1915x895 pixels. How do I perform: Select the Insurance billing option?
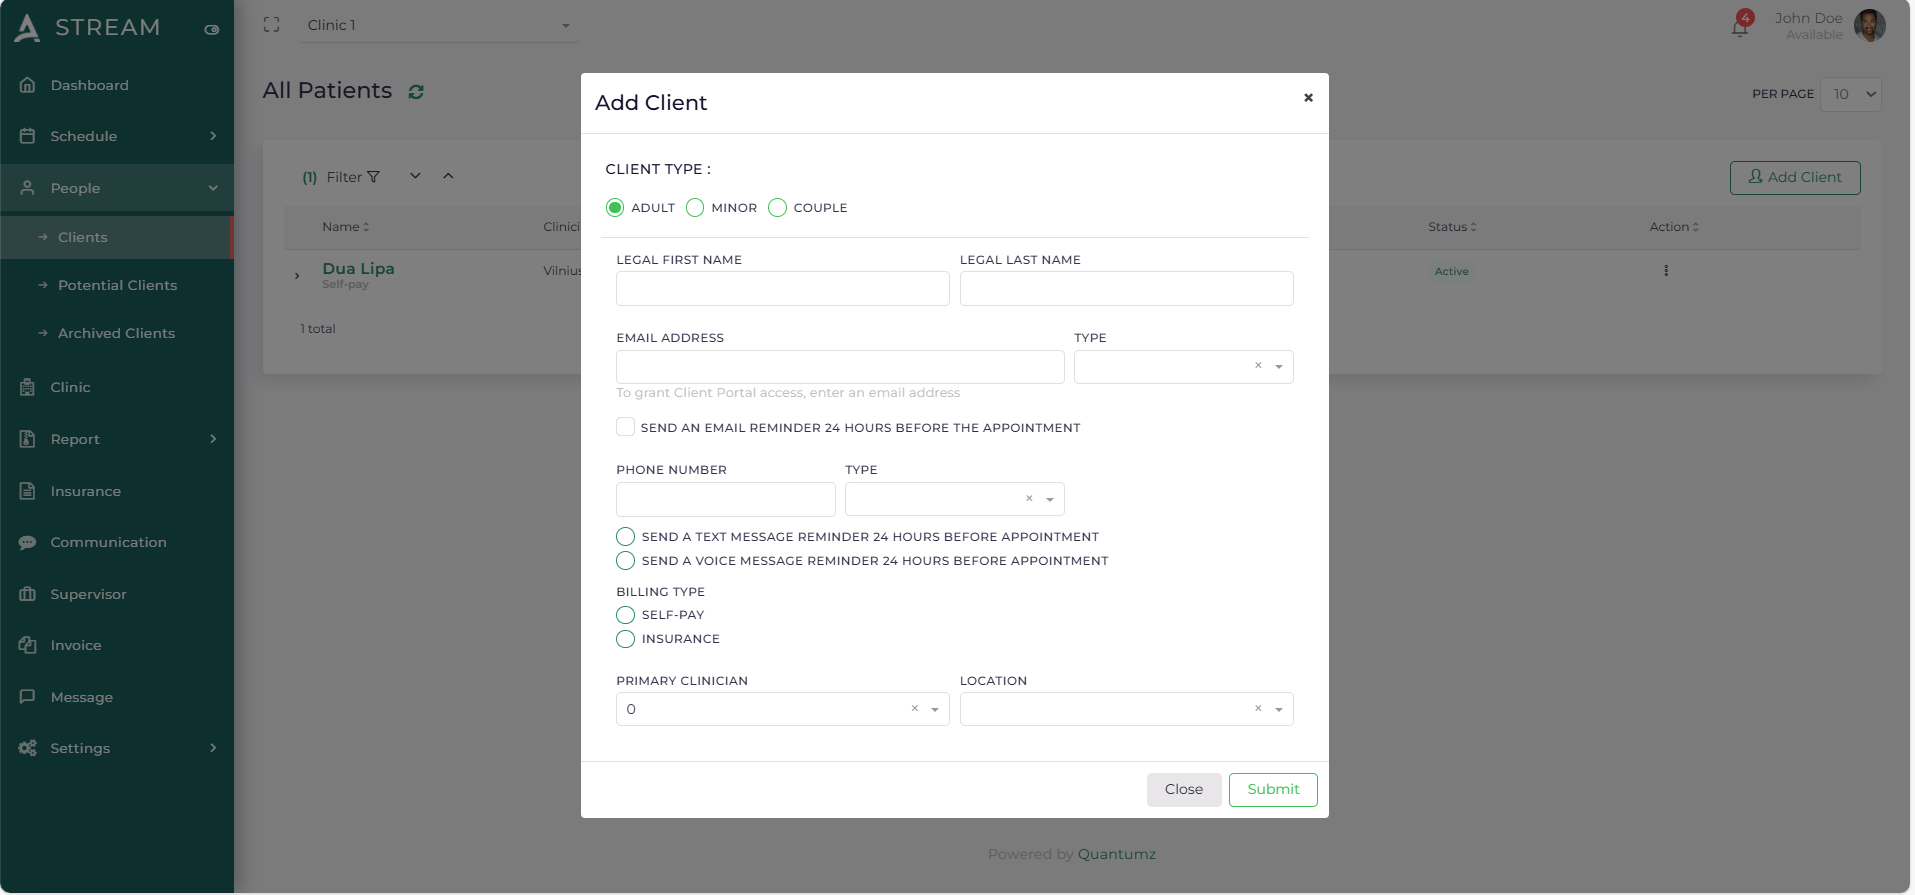click(626, 639)
